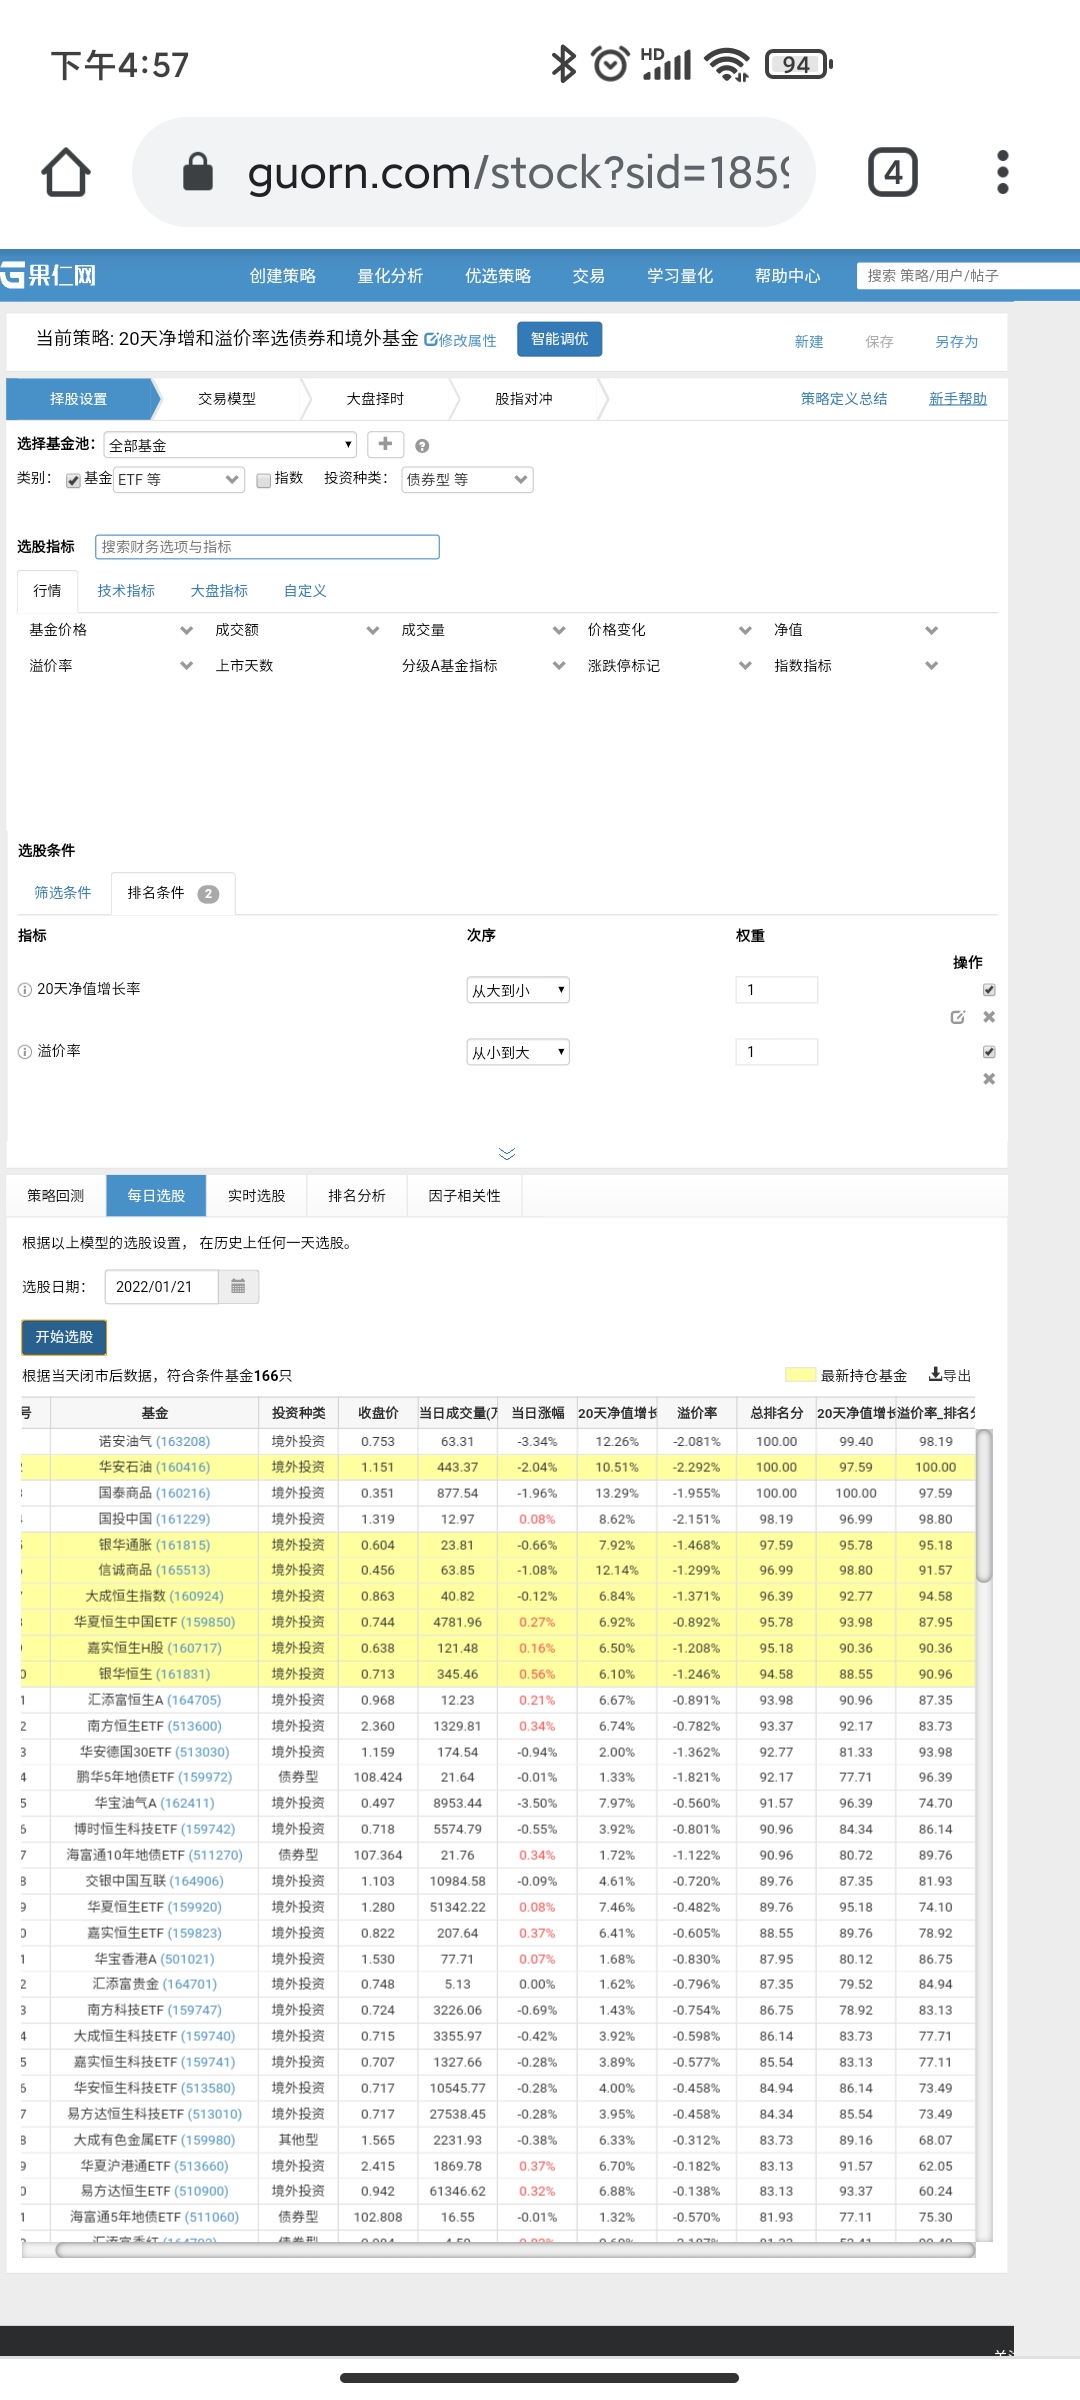Click info icon beside 溢价率
The image size is (1080, 2400).
25,1052
